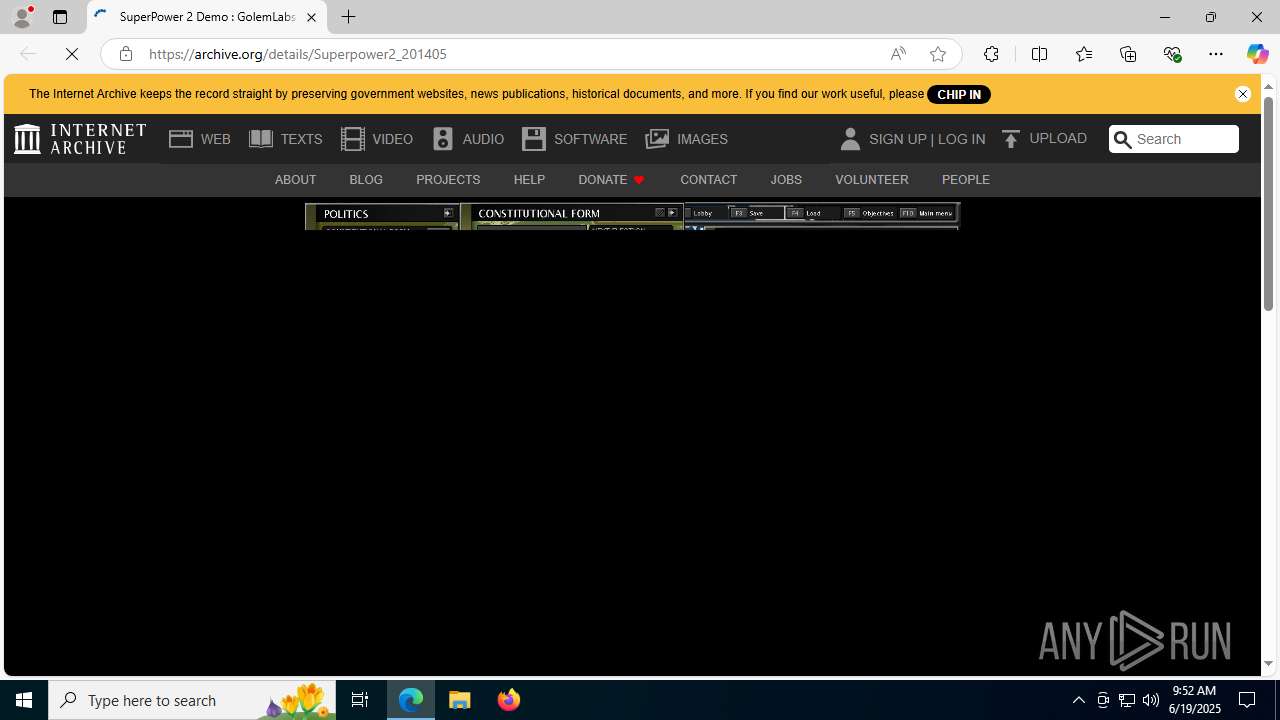Enable Split screen view

click(x=1039, y=54)
